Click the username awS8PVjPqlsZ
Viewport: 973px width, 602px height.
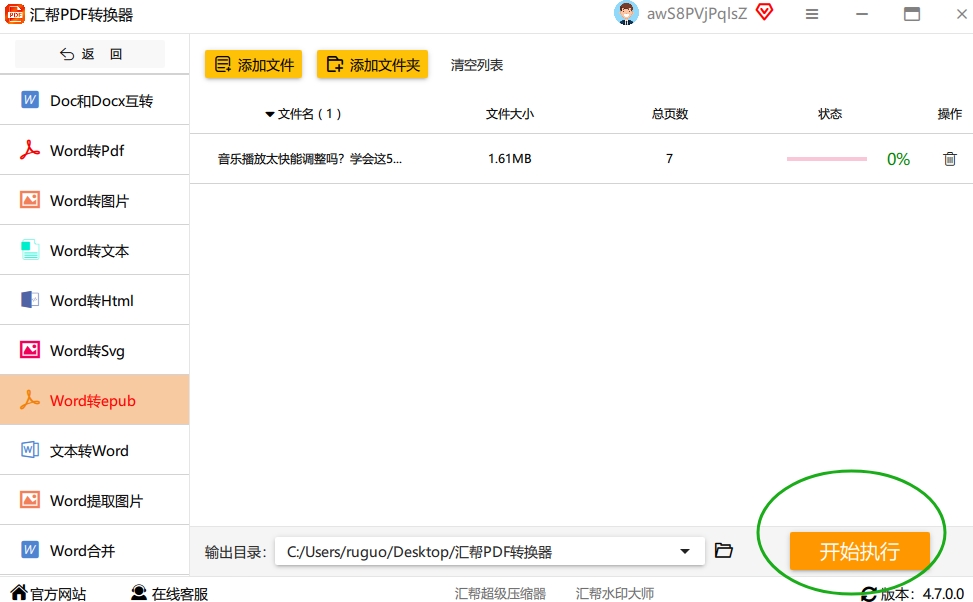coord(697,14)
